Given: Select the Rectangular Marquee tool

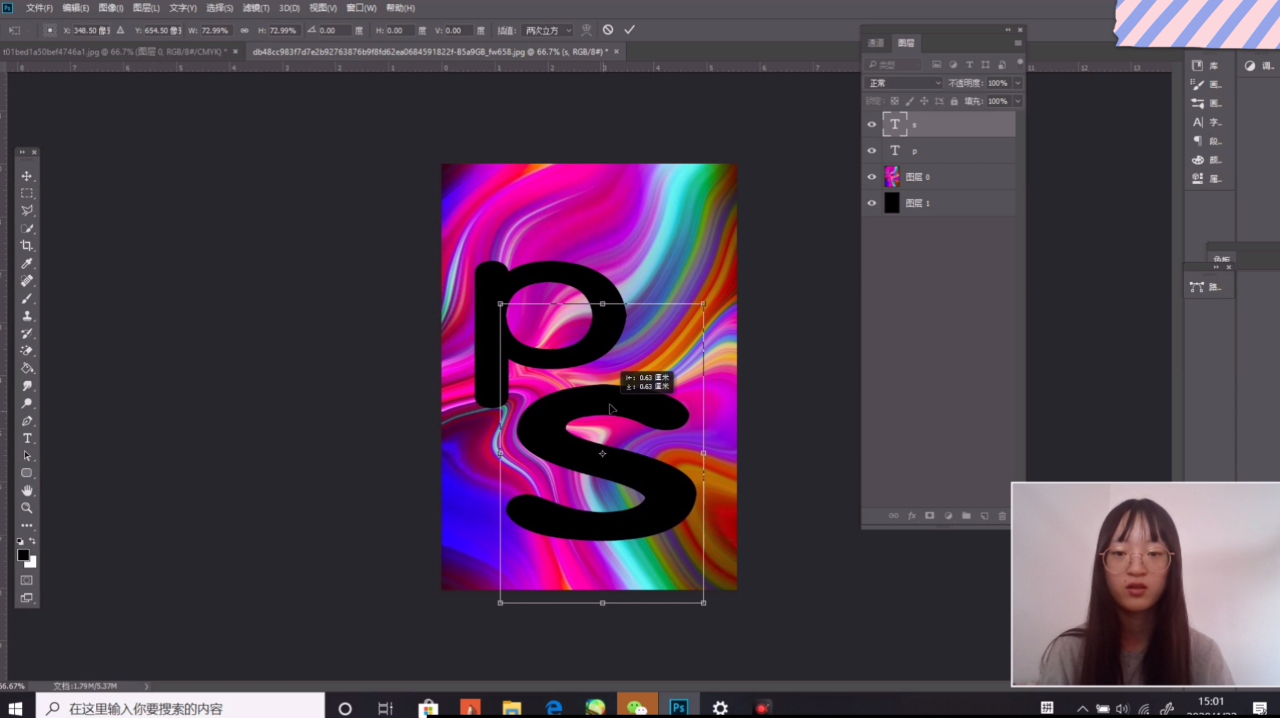Looking at the screenshot, I should 27,193.
